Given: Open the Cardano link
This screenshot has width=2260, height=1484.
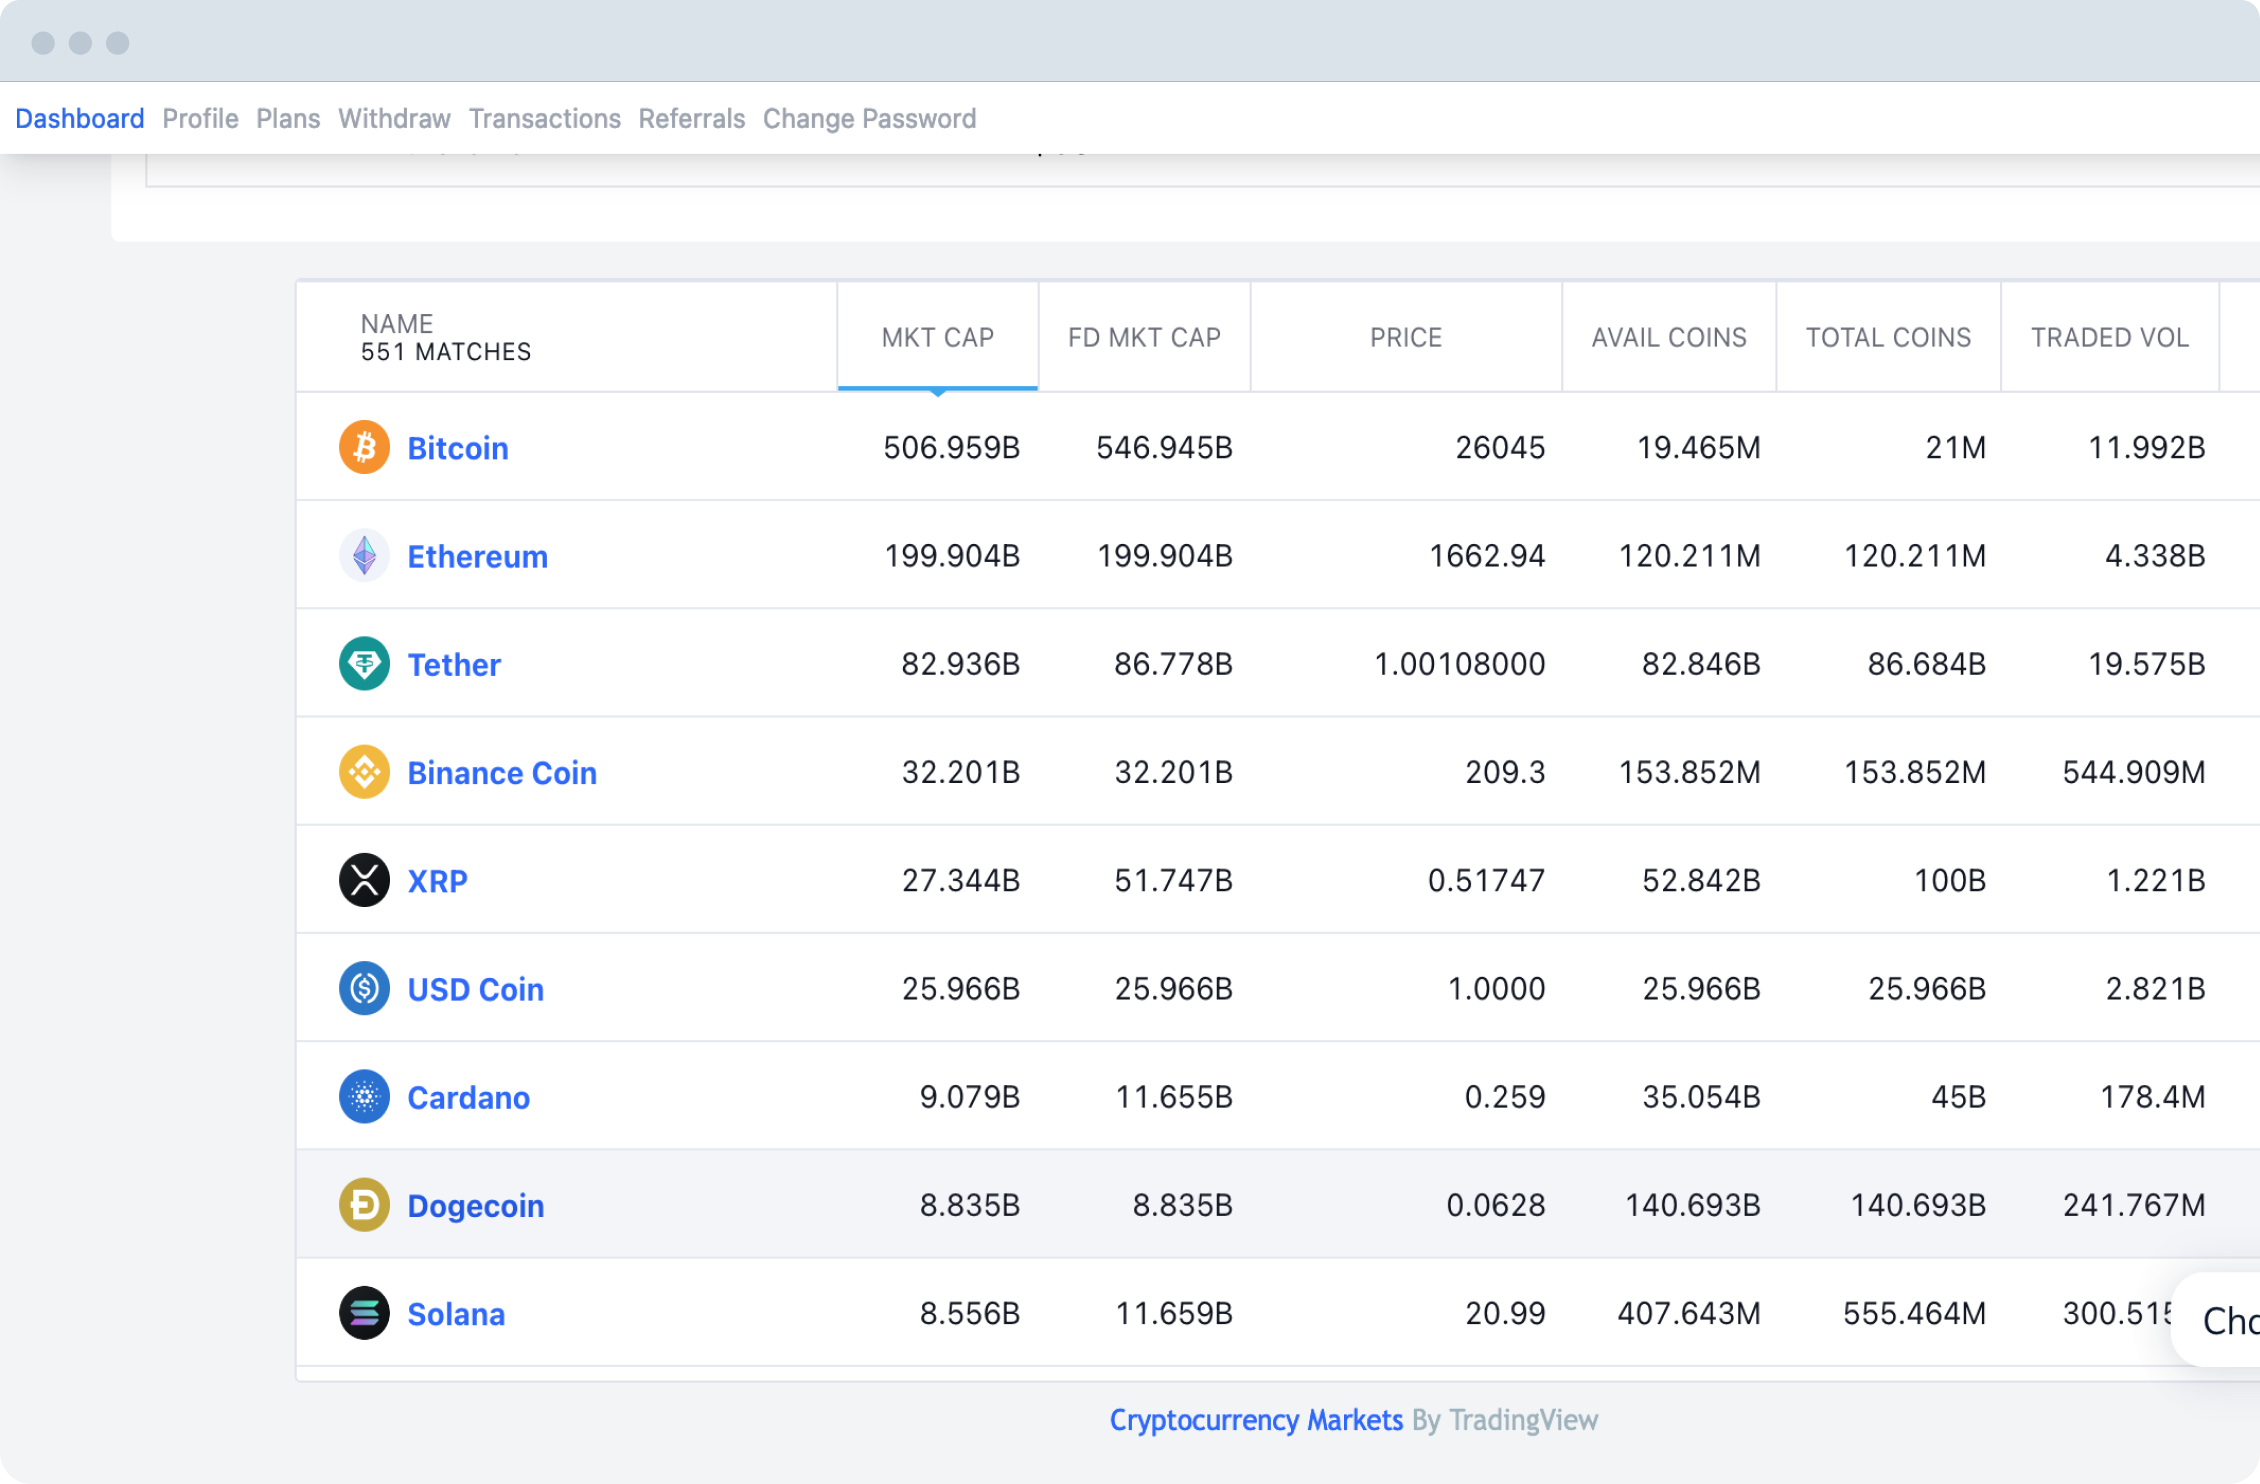Looking at the screenshot, I should (x=468, y=1098).
